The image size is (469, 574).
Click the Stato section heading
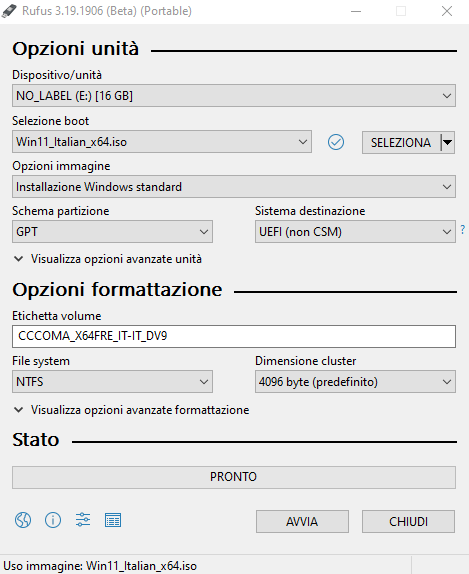(36, 439)
